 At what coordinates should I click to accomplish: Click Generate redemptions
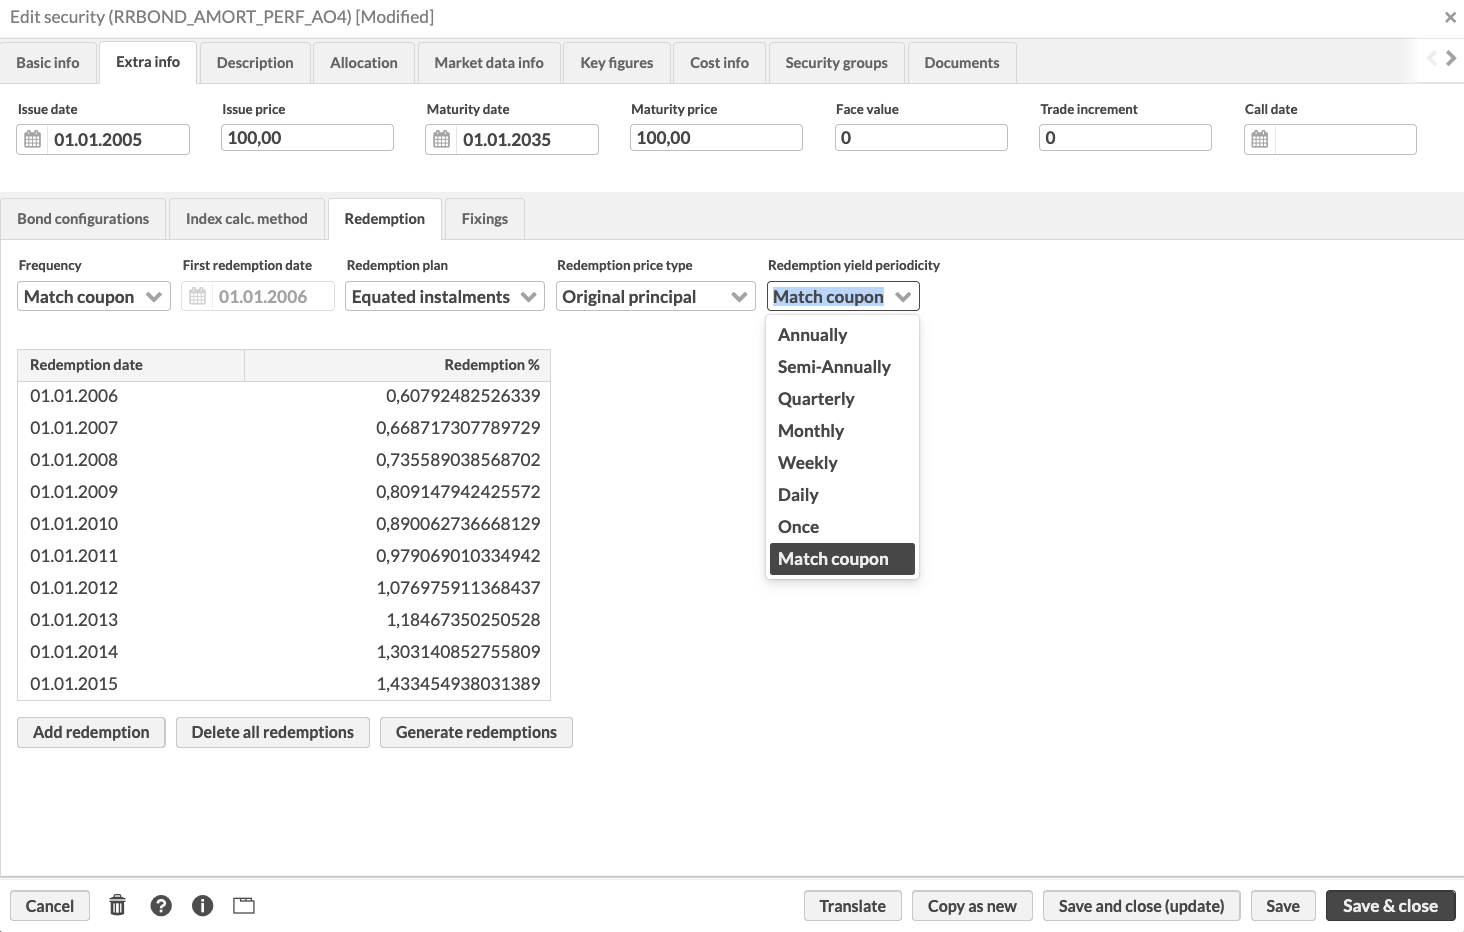pos(476,732)
